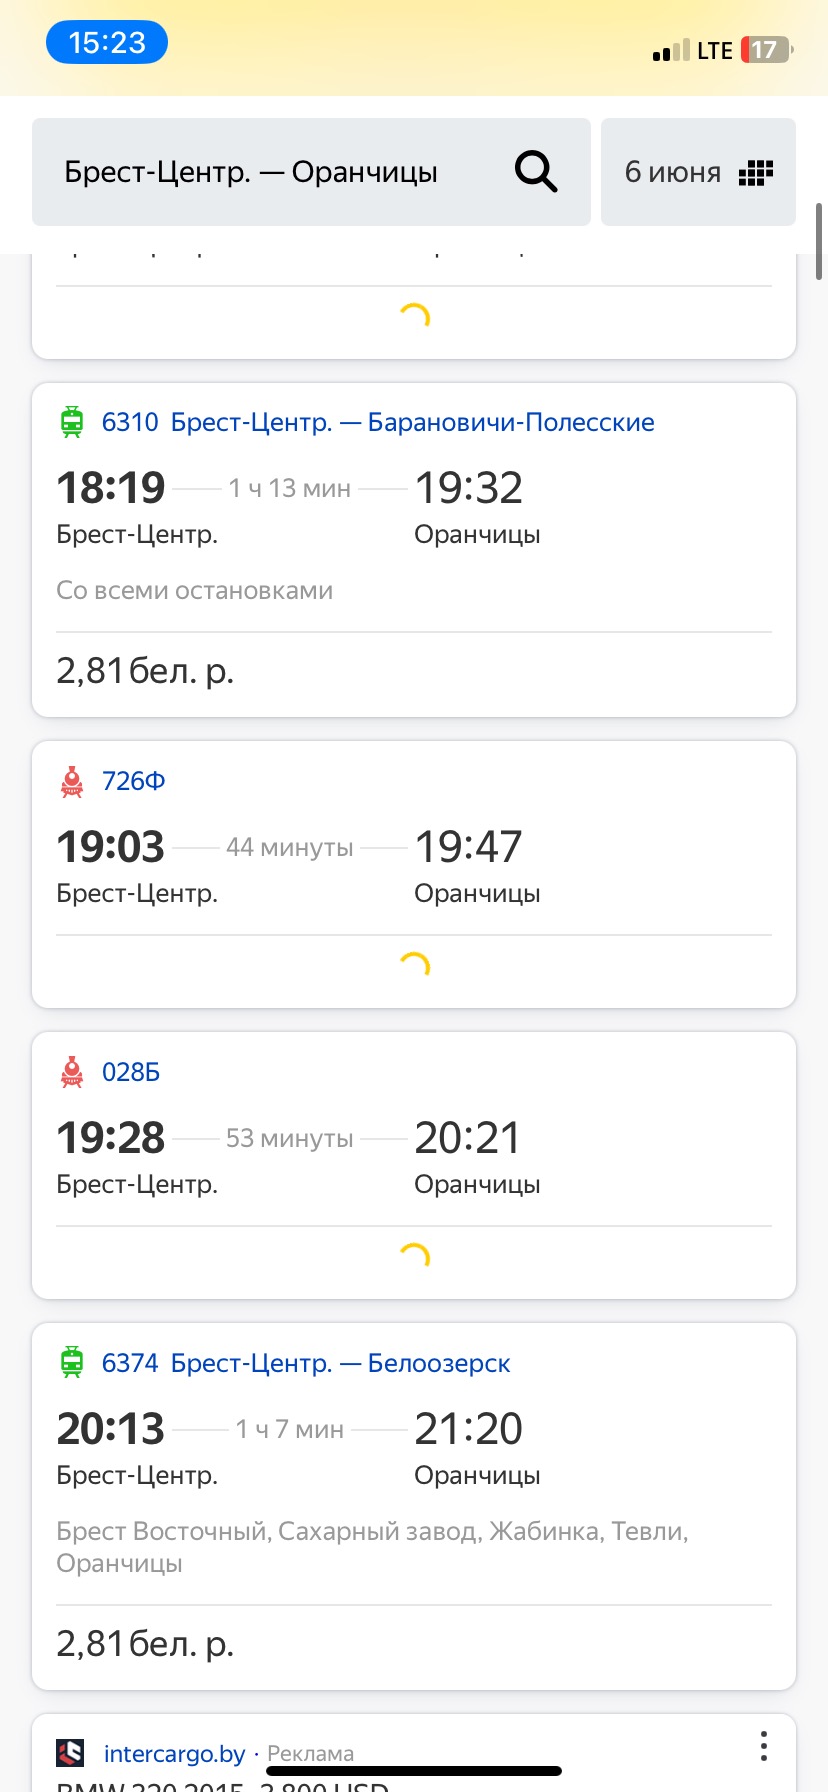
Task: Tap the green train icon for route 6374
Action: pyautogui.click(x=72, y=1363)
